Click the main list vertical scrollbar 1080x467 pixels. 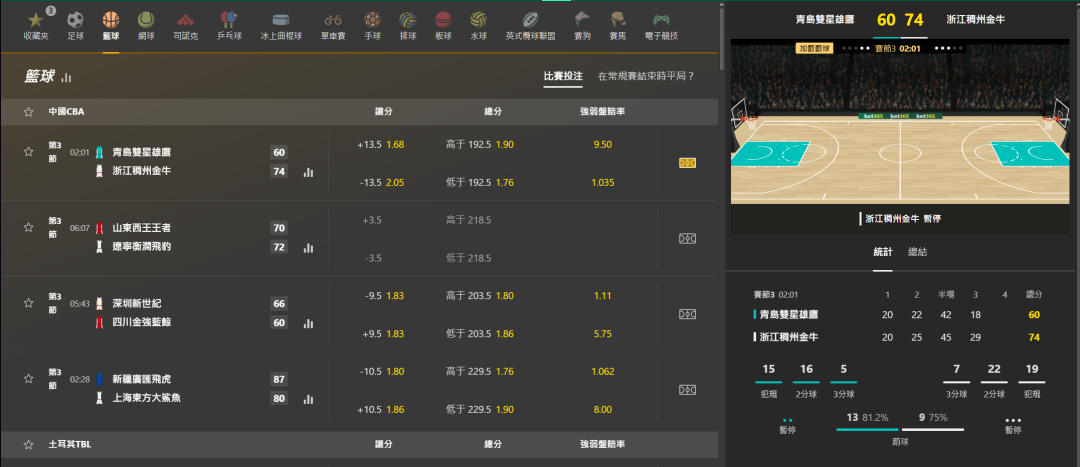721,41
